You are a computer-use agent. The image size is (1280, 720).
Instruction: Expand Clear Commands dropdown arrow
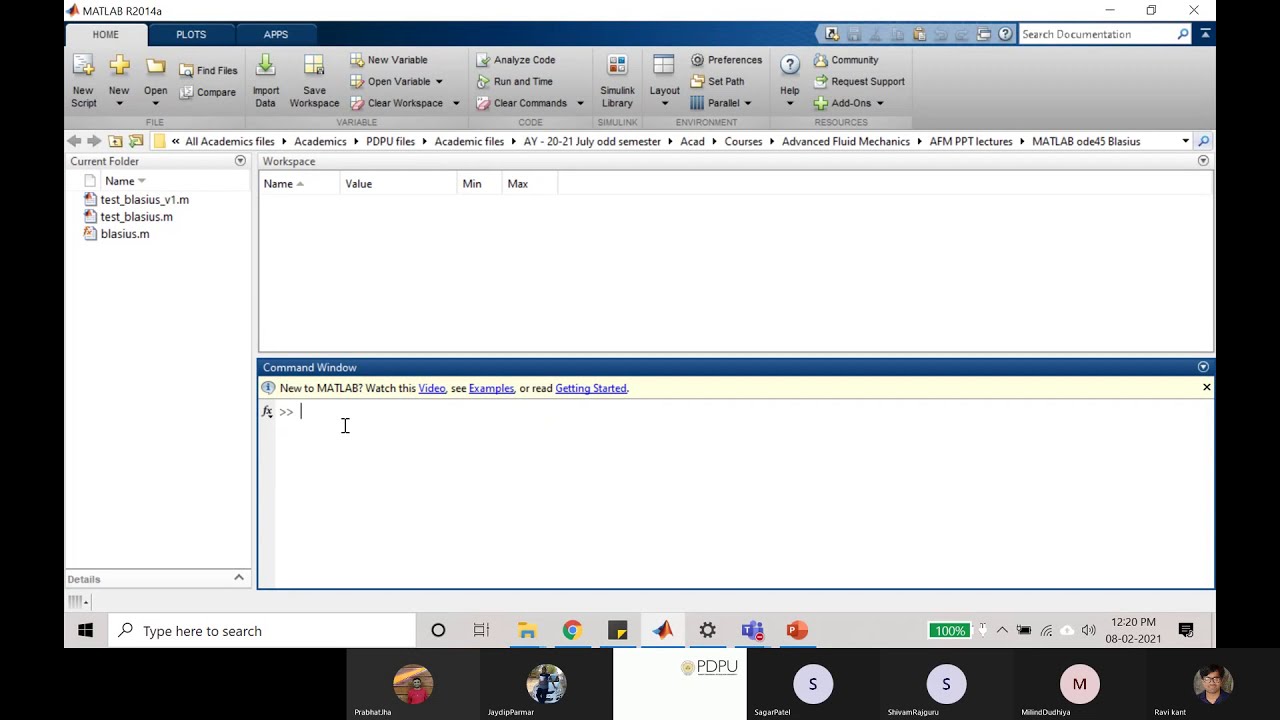coord(580,103)
